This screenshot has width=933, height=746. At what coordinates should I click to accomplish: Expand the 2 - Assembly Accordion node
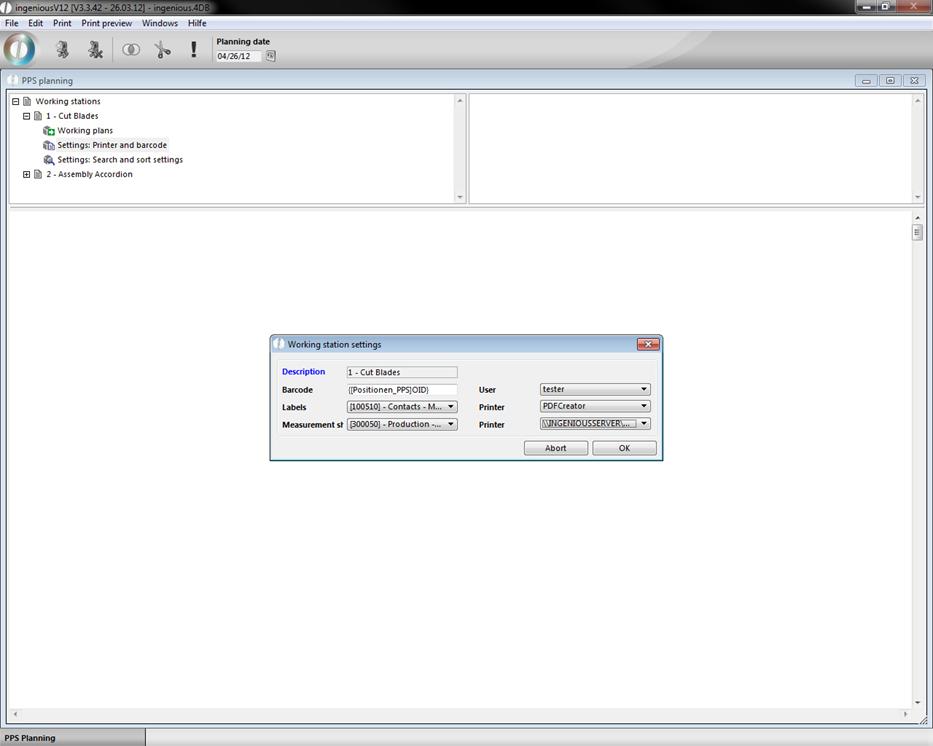[x=27, y=174]
